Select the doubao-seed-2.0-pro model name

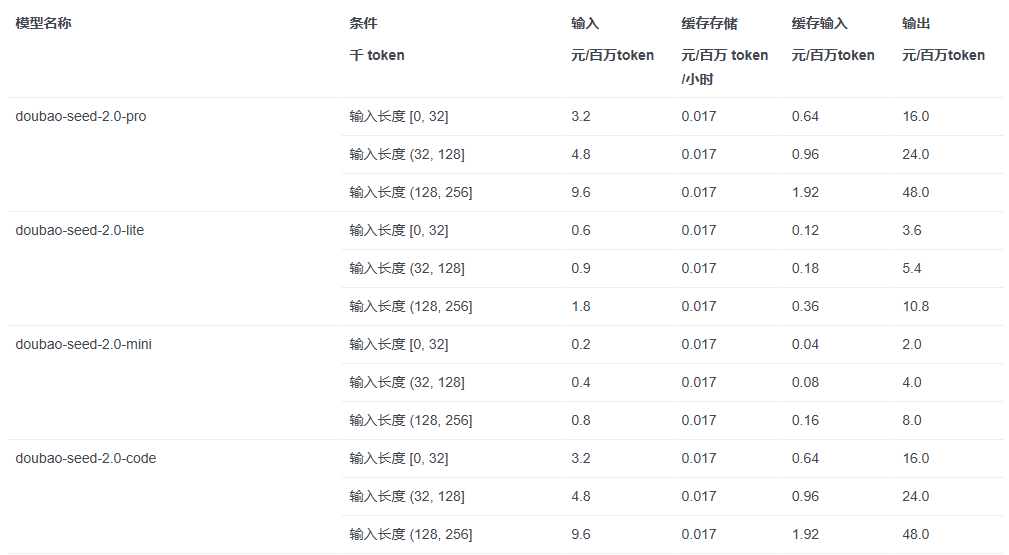pyautogui.click(x=80, y=117)
